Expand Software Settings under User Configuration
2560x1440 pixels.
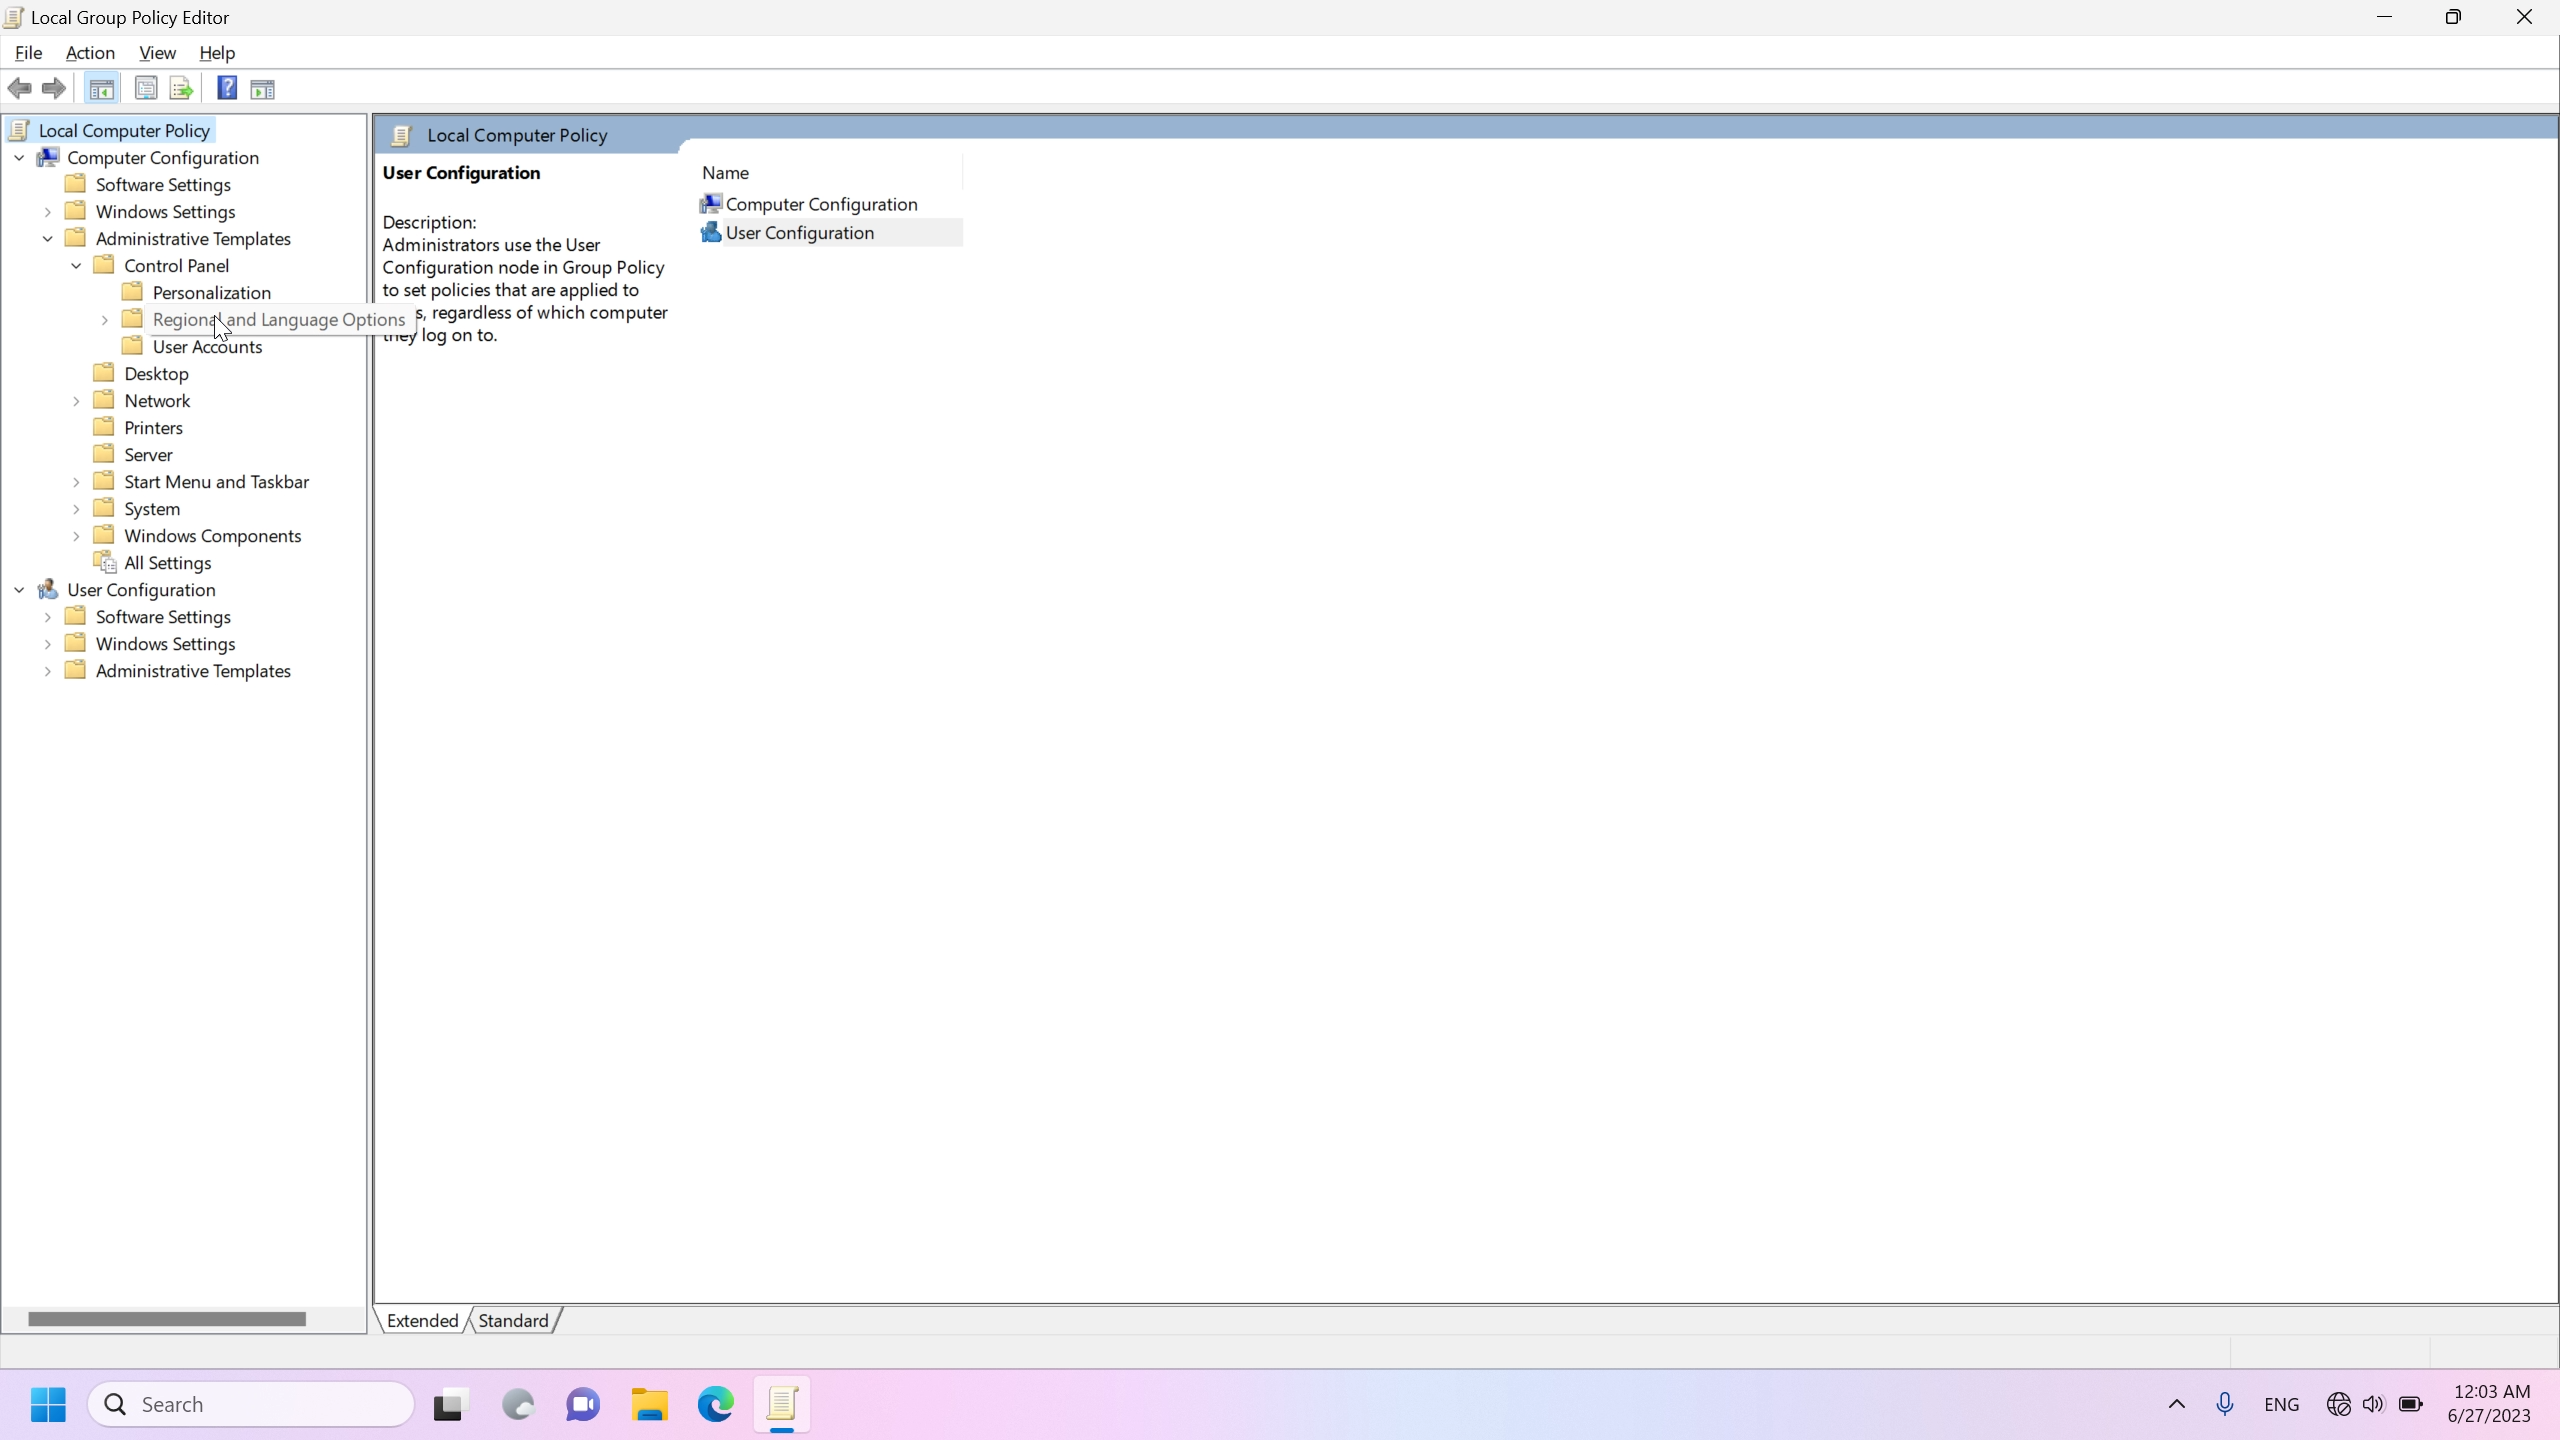click(48, 617)
